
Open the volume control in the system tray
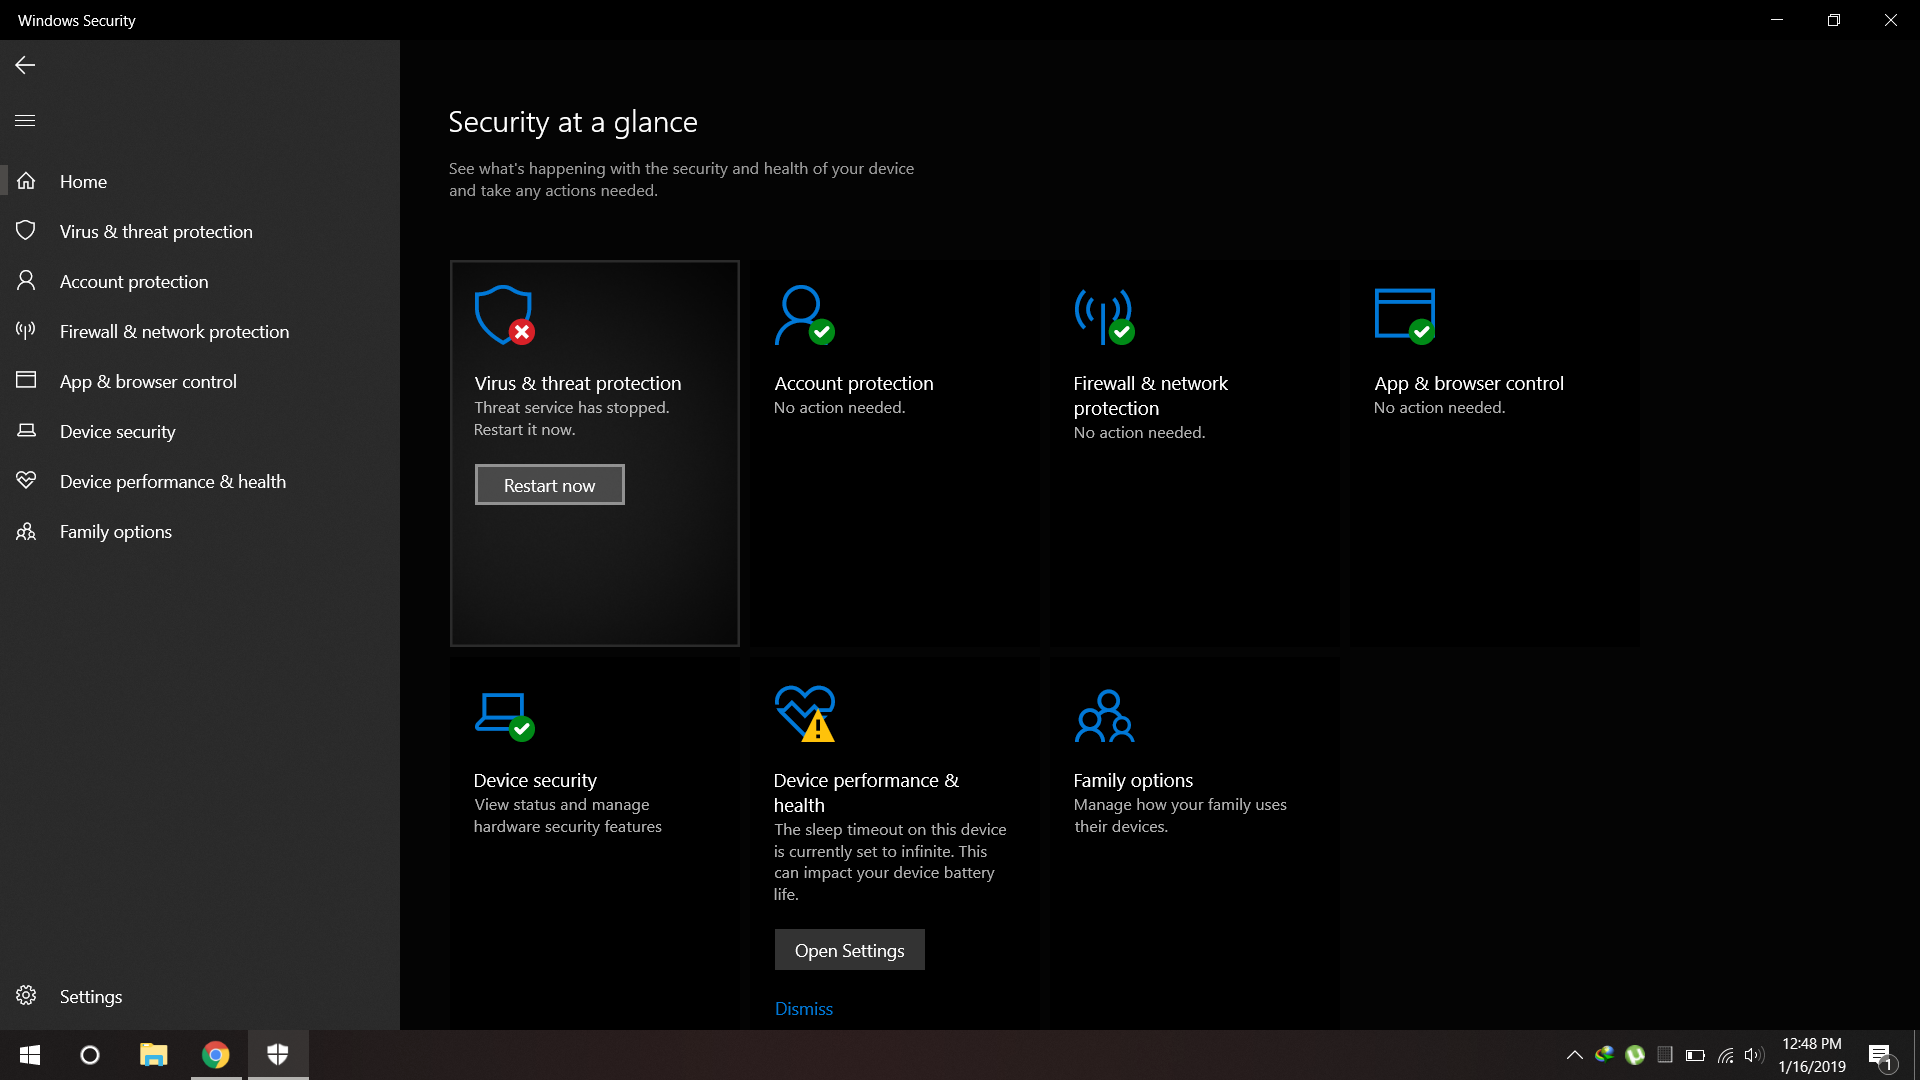[1754, 1055]
